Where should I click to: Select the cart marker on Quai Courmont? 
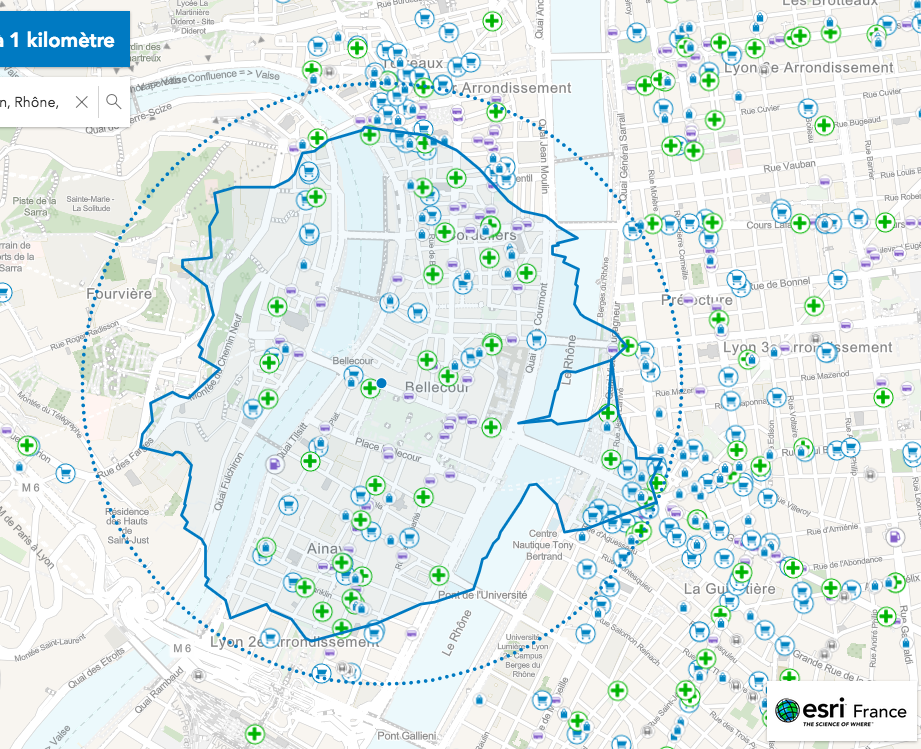point(536,339)
